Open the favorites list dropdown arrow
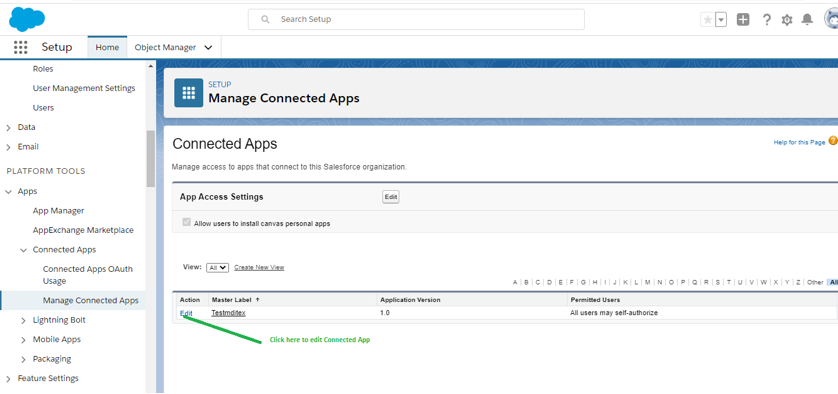 point(721,20)
